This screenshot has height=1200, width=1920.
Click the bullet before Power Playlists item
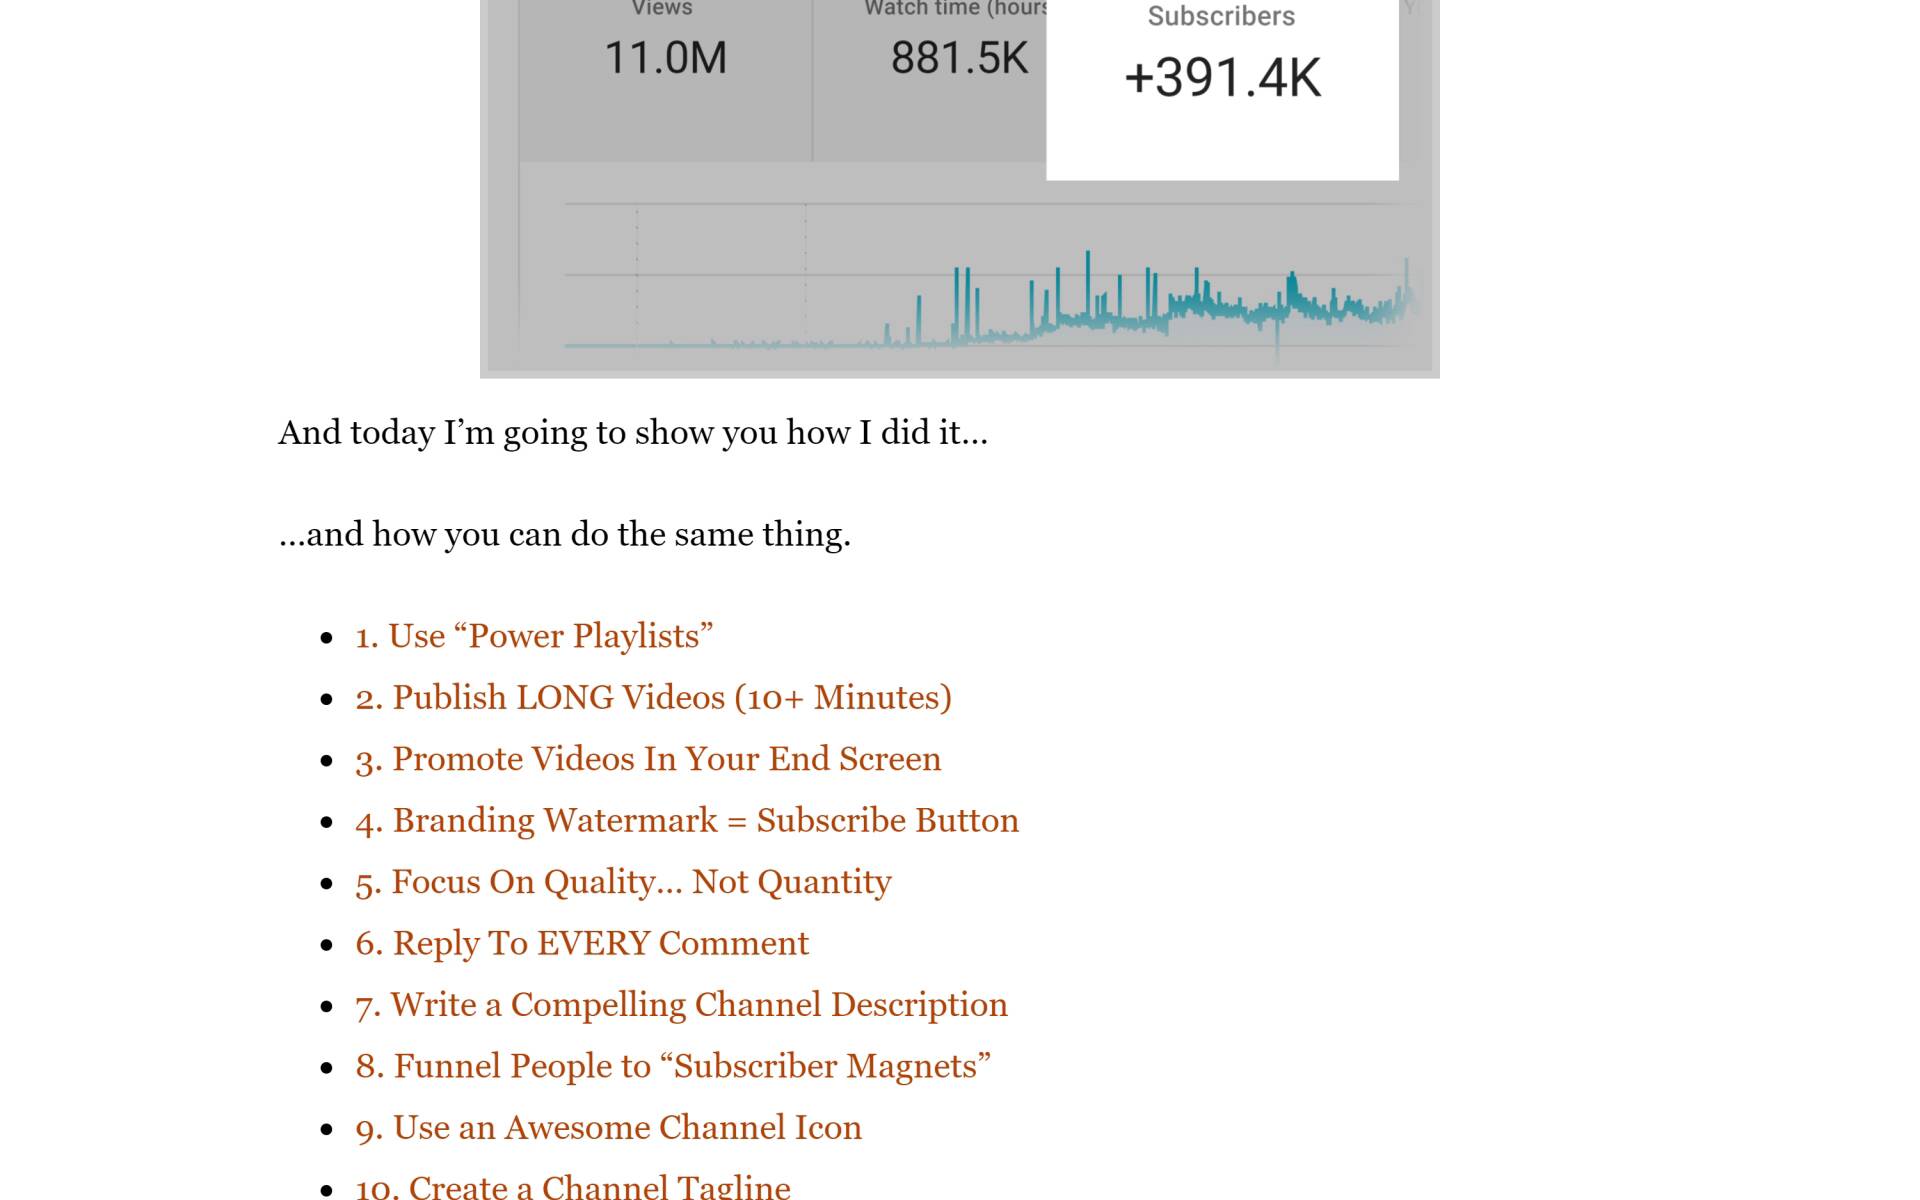coord(327,638)
